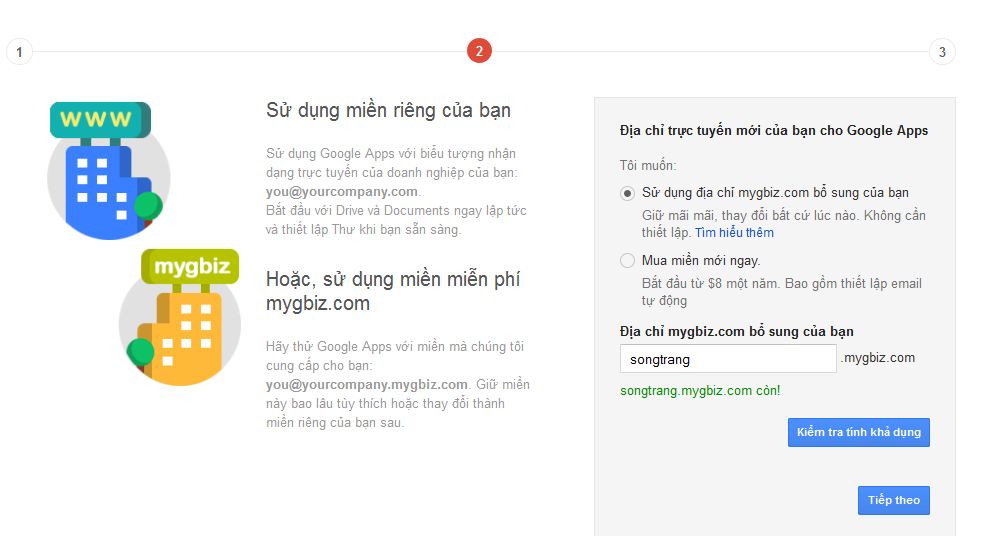Click the 'Địa chỉ trực tuyến mới' panel title
The width and height of the screenshot is (999, 536).
(774, 131)
